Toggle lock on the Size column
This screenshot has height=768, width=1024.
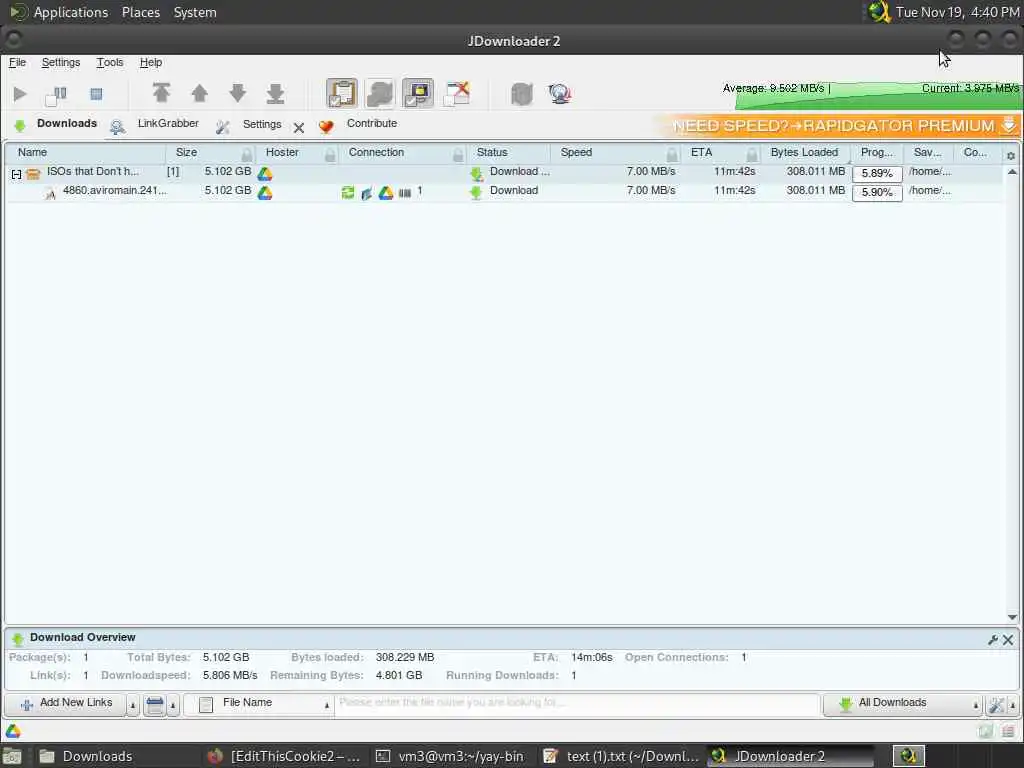[x=247, y=154]
